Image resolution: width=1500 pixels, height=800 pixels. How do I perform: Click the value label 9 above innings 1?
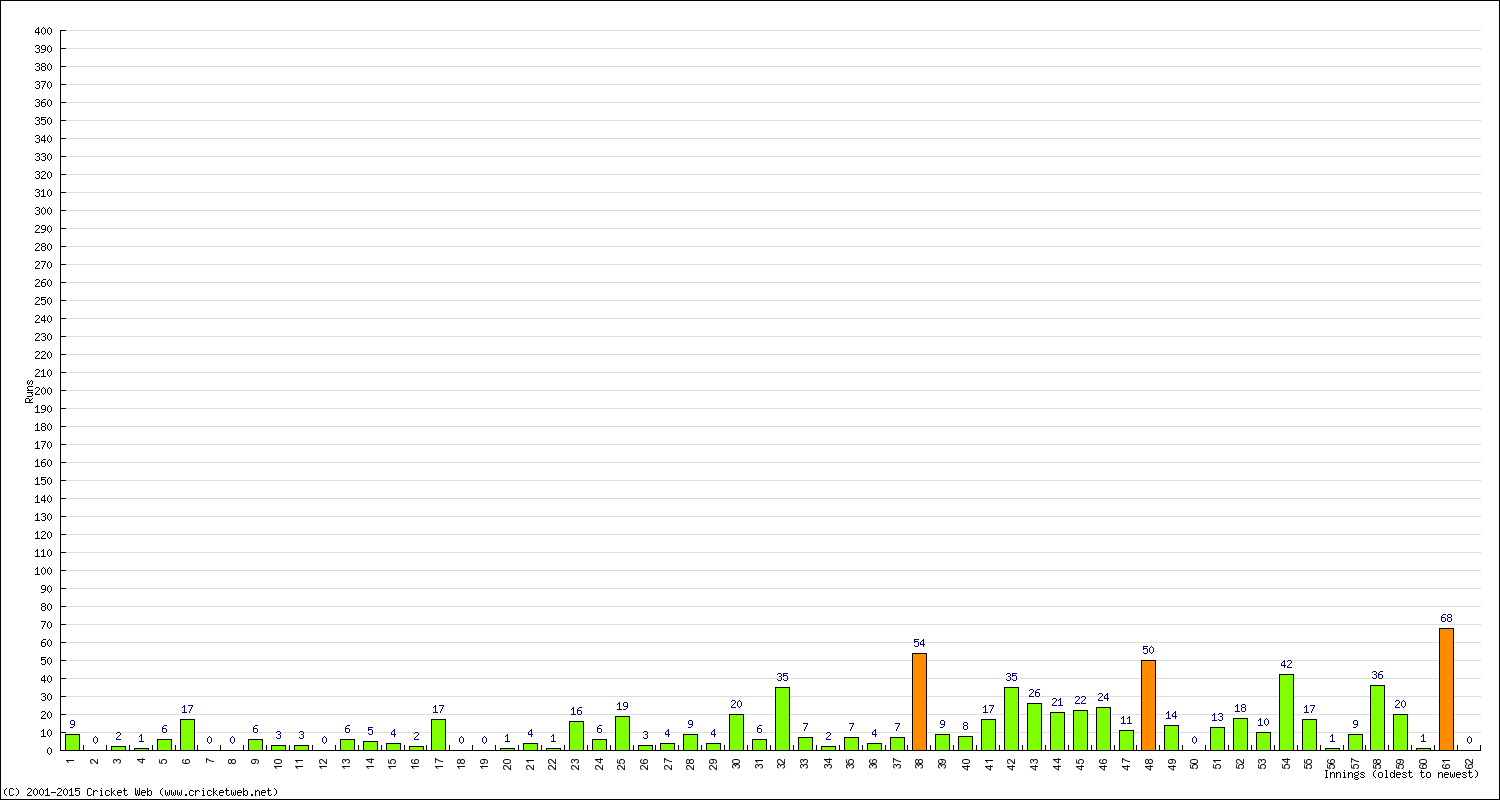[x=72, y=724]
